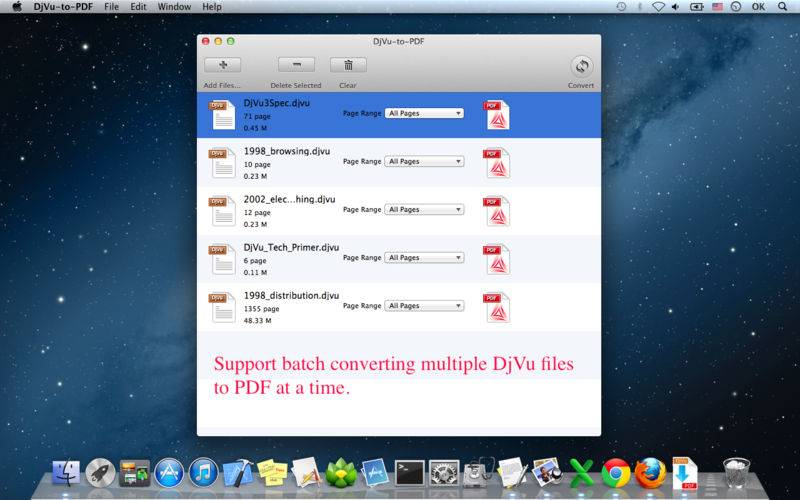Open the File menu
Screen dimensions: 800x500
(x=111, y=7)
